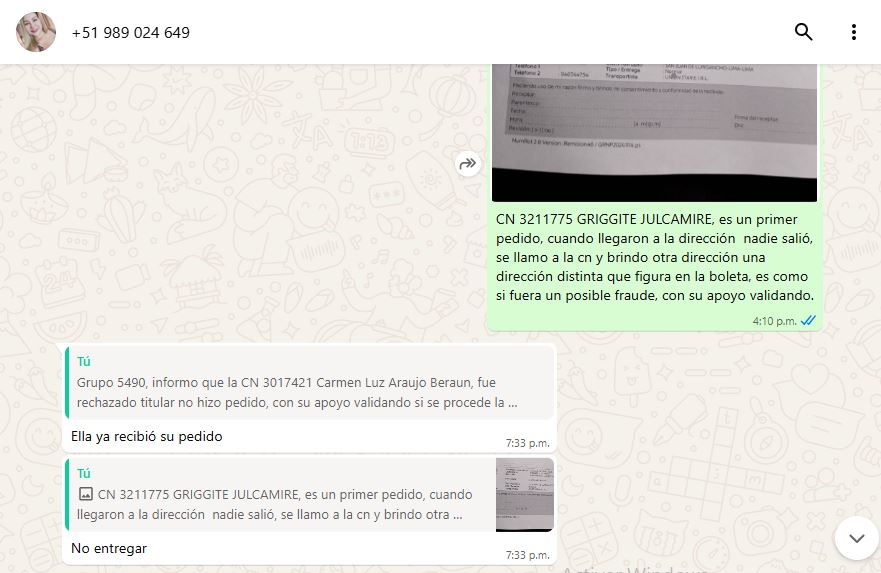Open contact info for +51 989 024 649
Image resolution: width=881 pixels, height=573 pixels.
(131, 33)
